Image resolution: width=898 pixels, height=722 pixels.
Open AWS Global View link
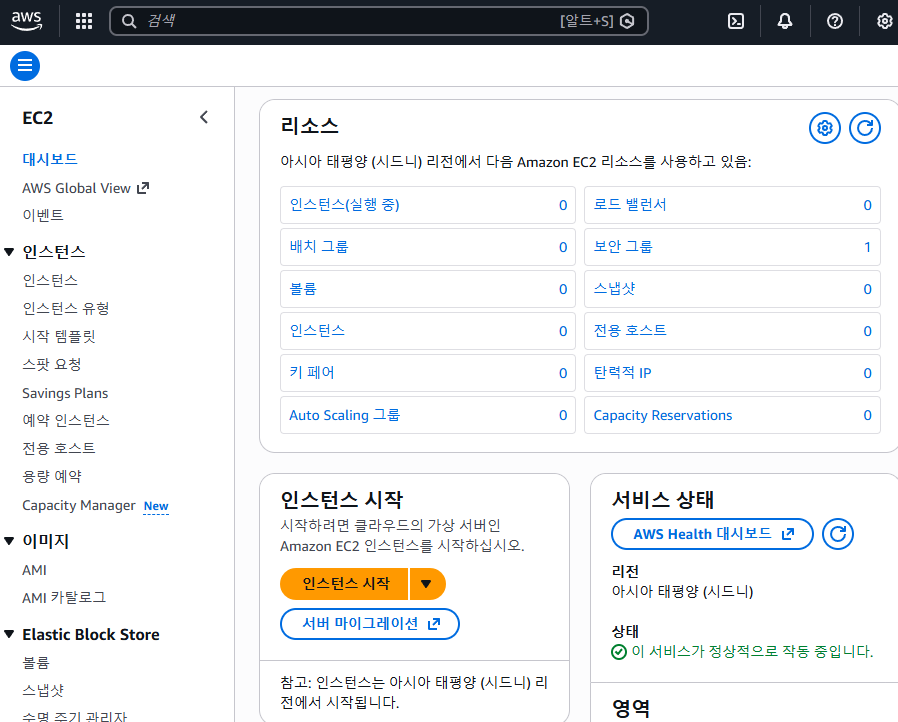76,188
